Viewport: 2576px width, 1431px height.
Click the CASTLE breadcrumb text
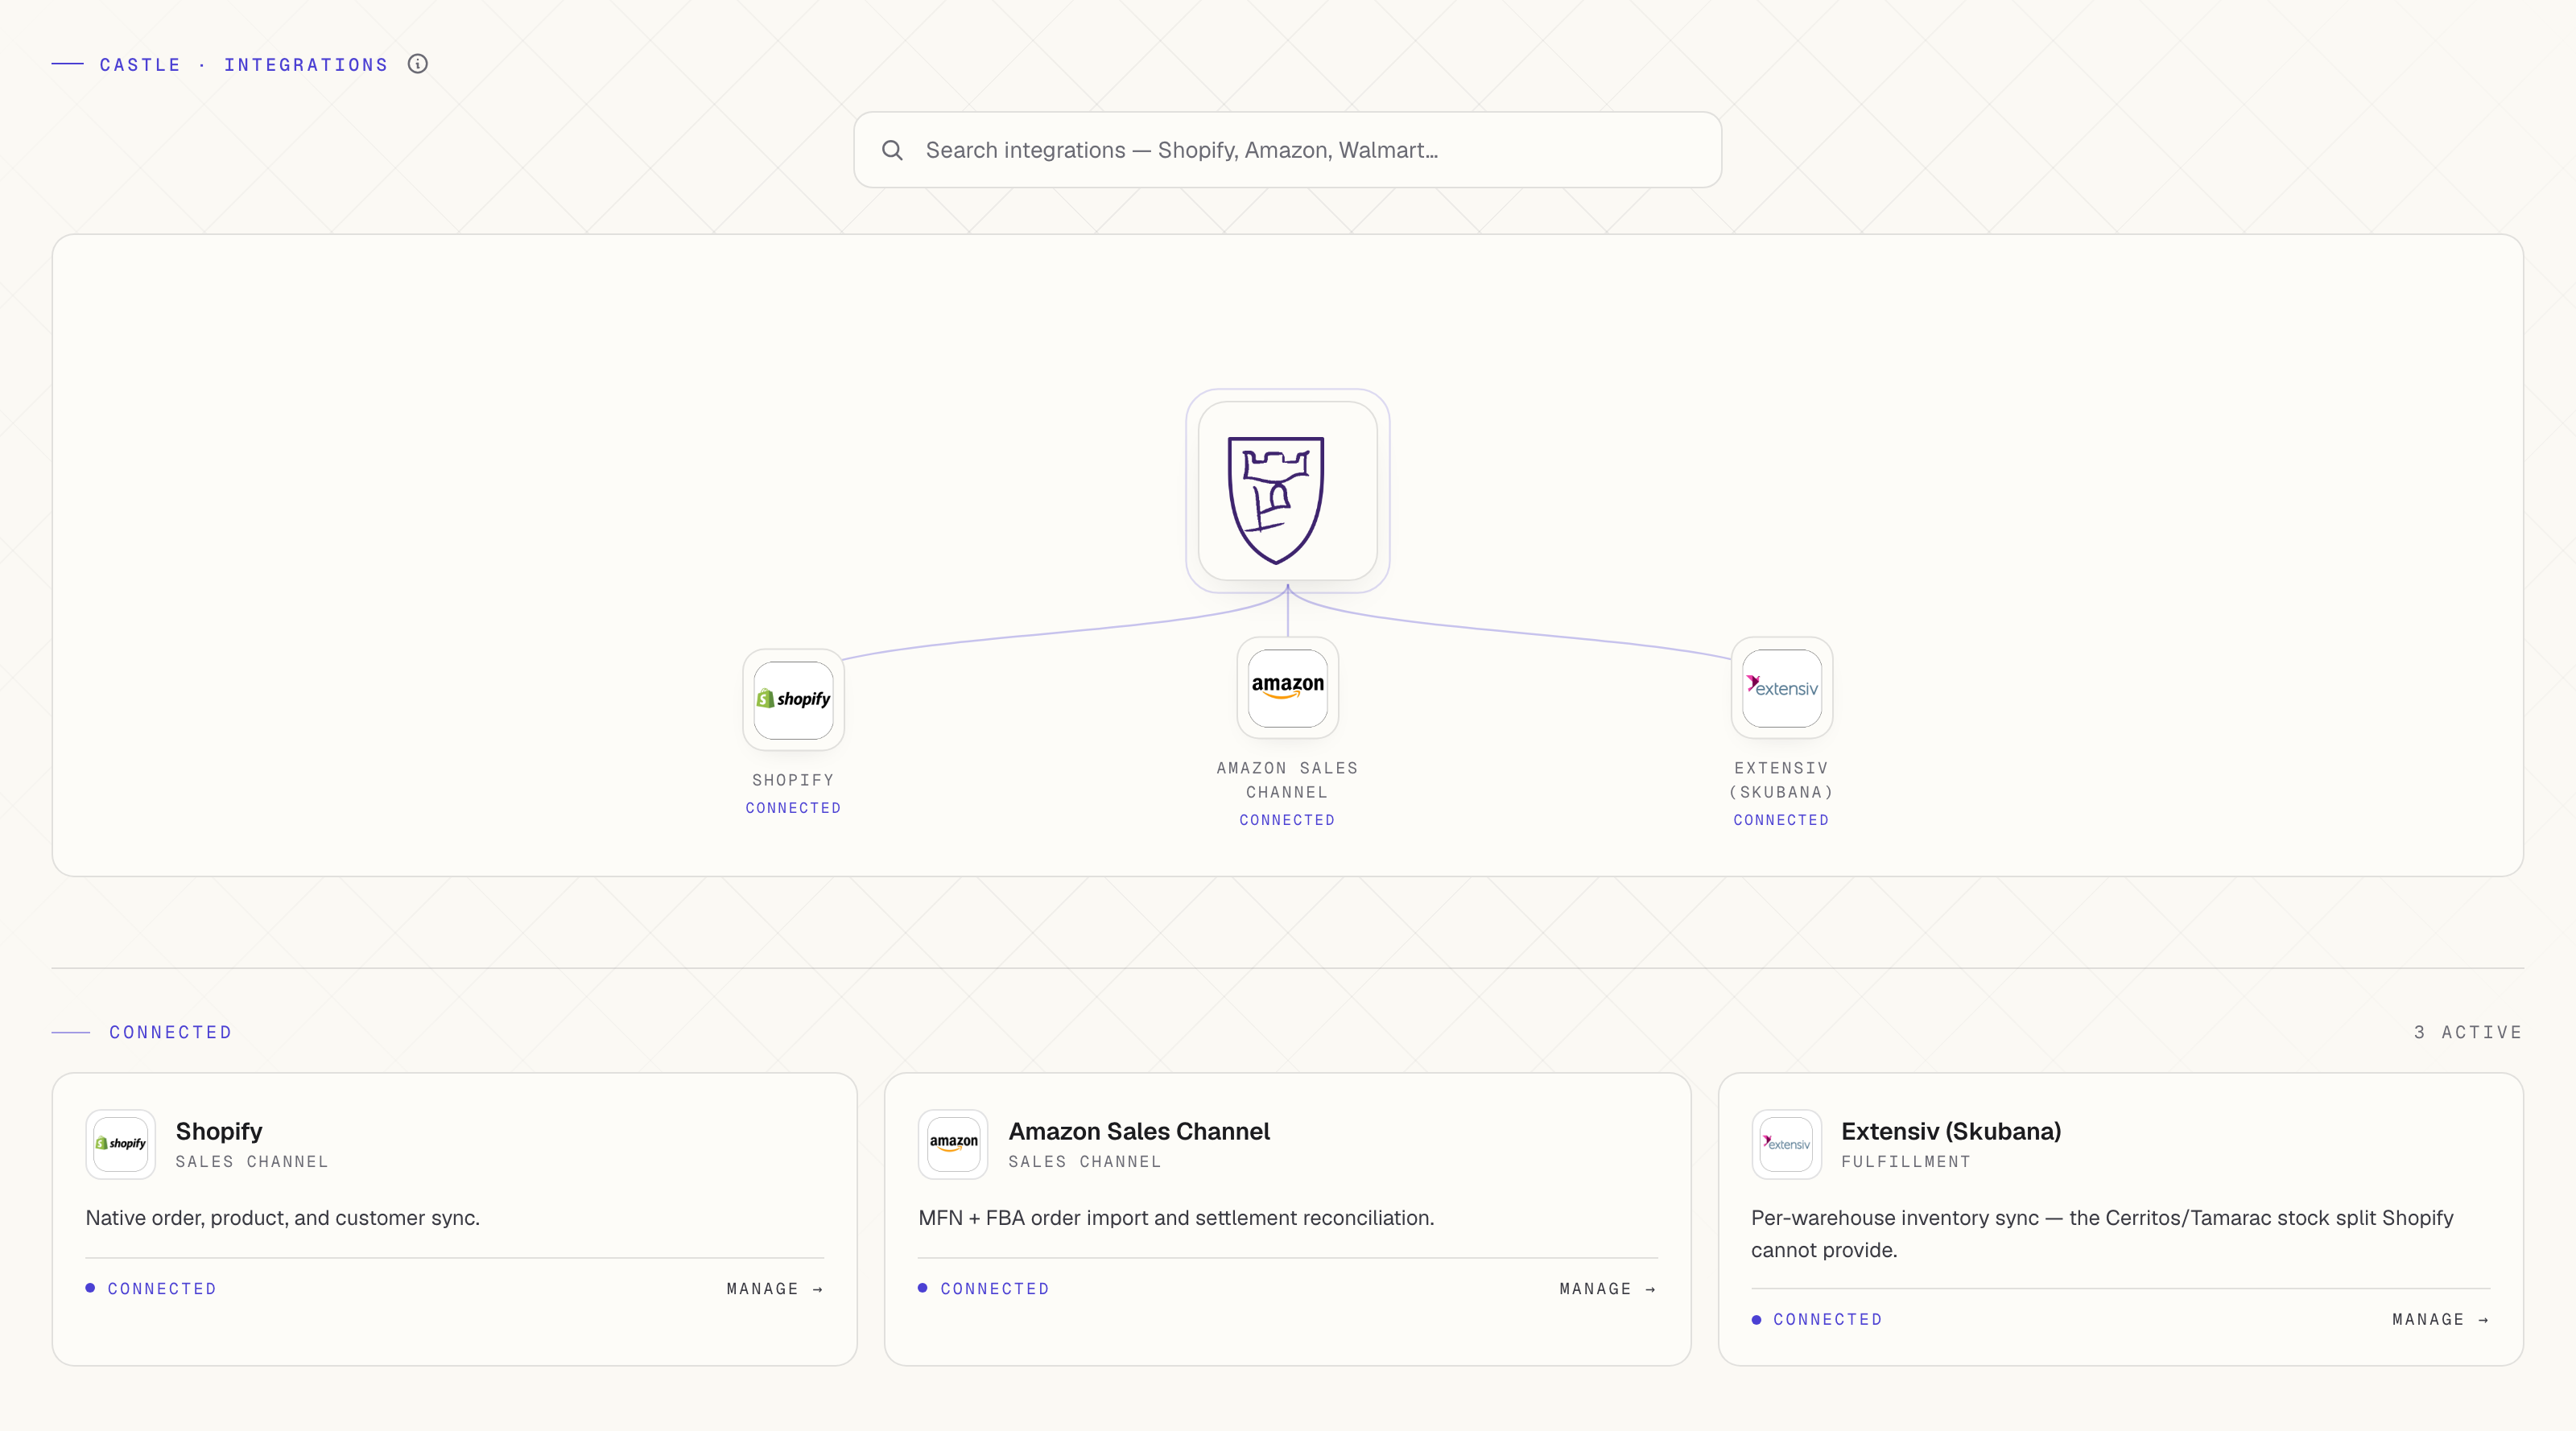point(140,65)
